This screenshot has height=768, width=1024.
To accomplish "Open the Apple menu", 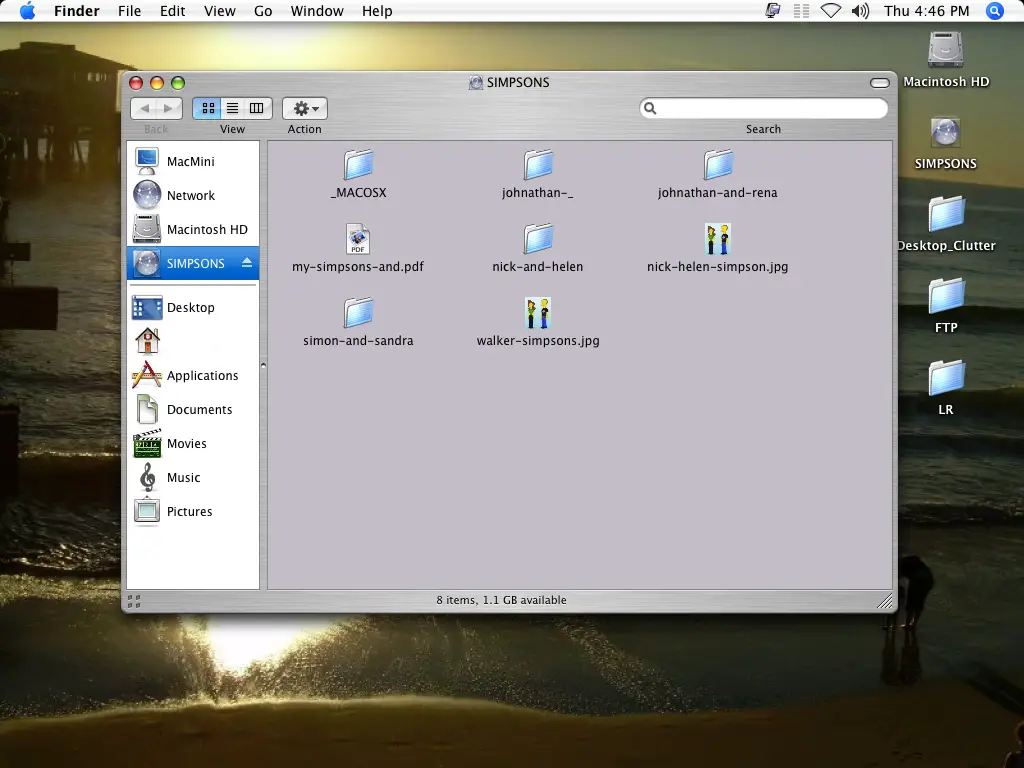I will point(27,11).
